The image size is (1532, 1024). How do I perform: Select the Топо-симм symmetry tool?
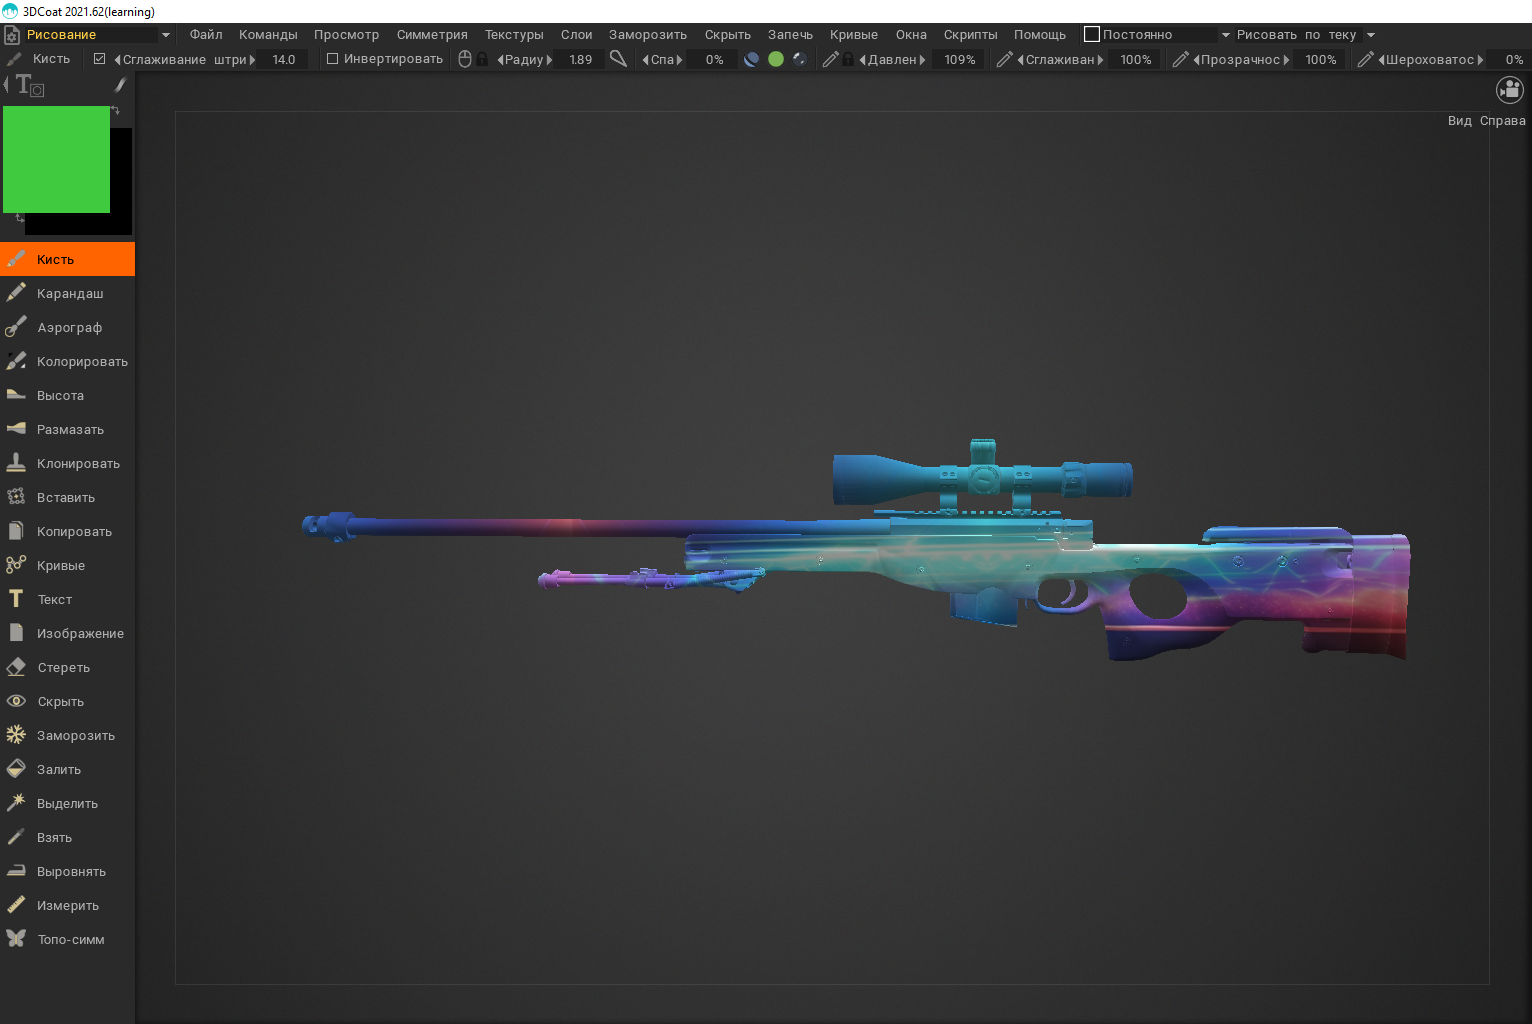(x=67, y=939)
